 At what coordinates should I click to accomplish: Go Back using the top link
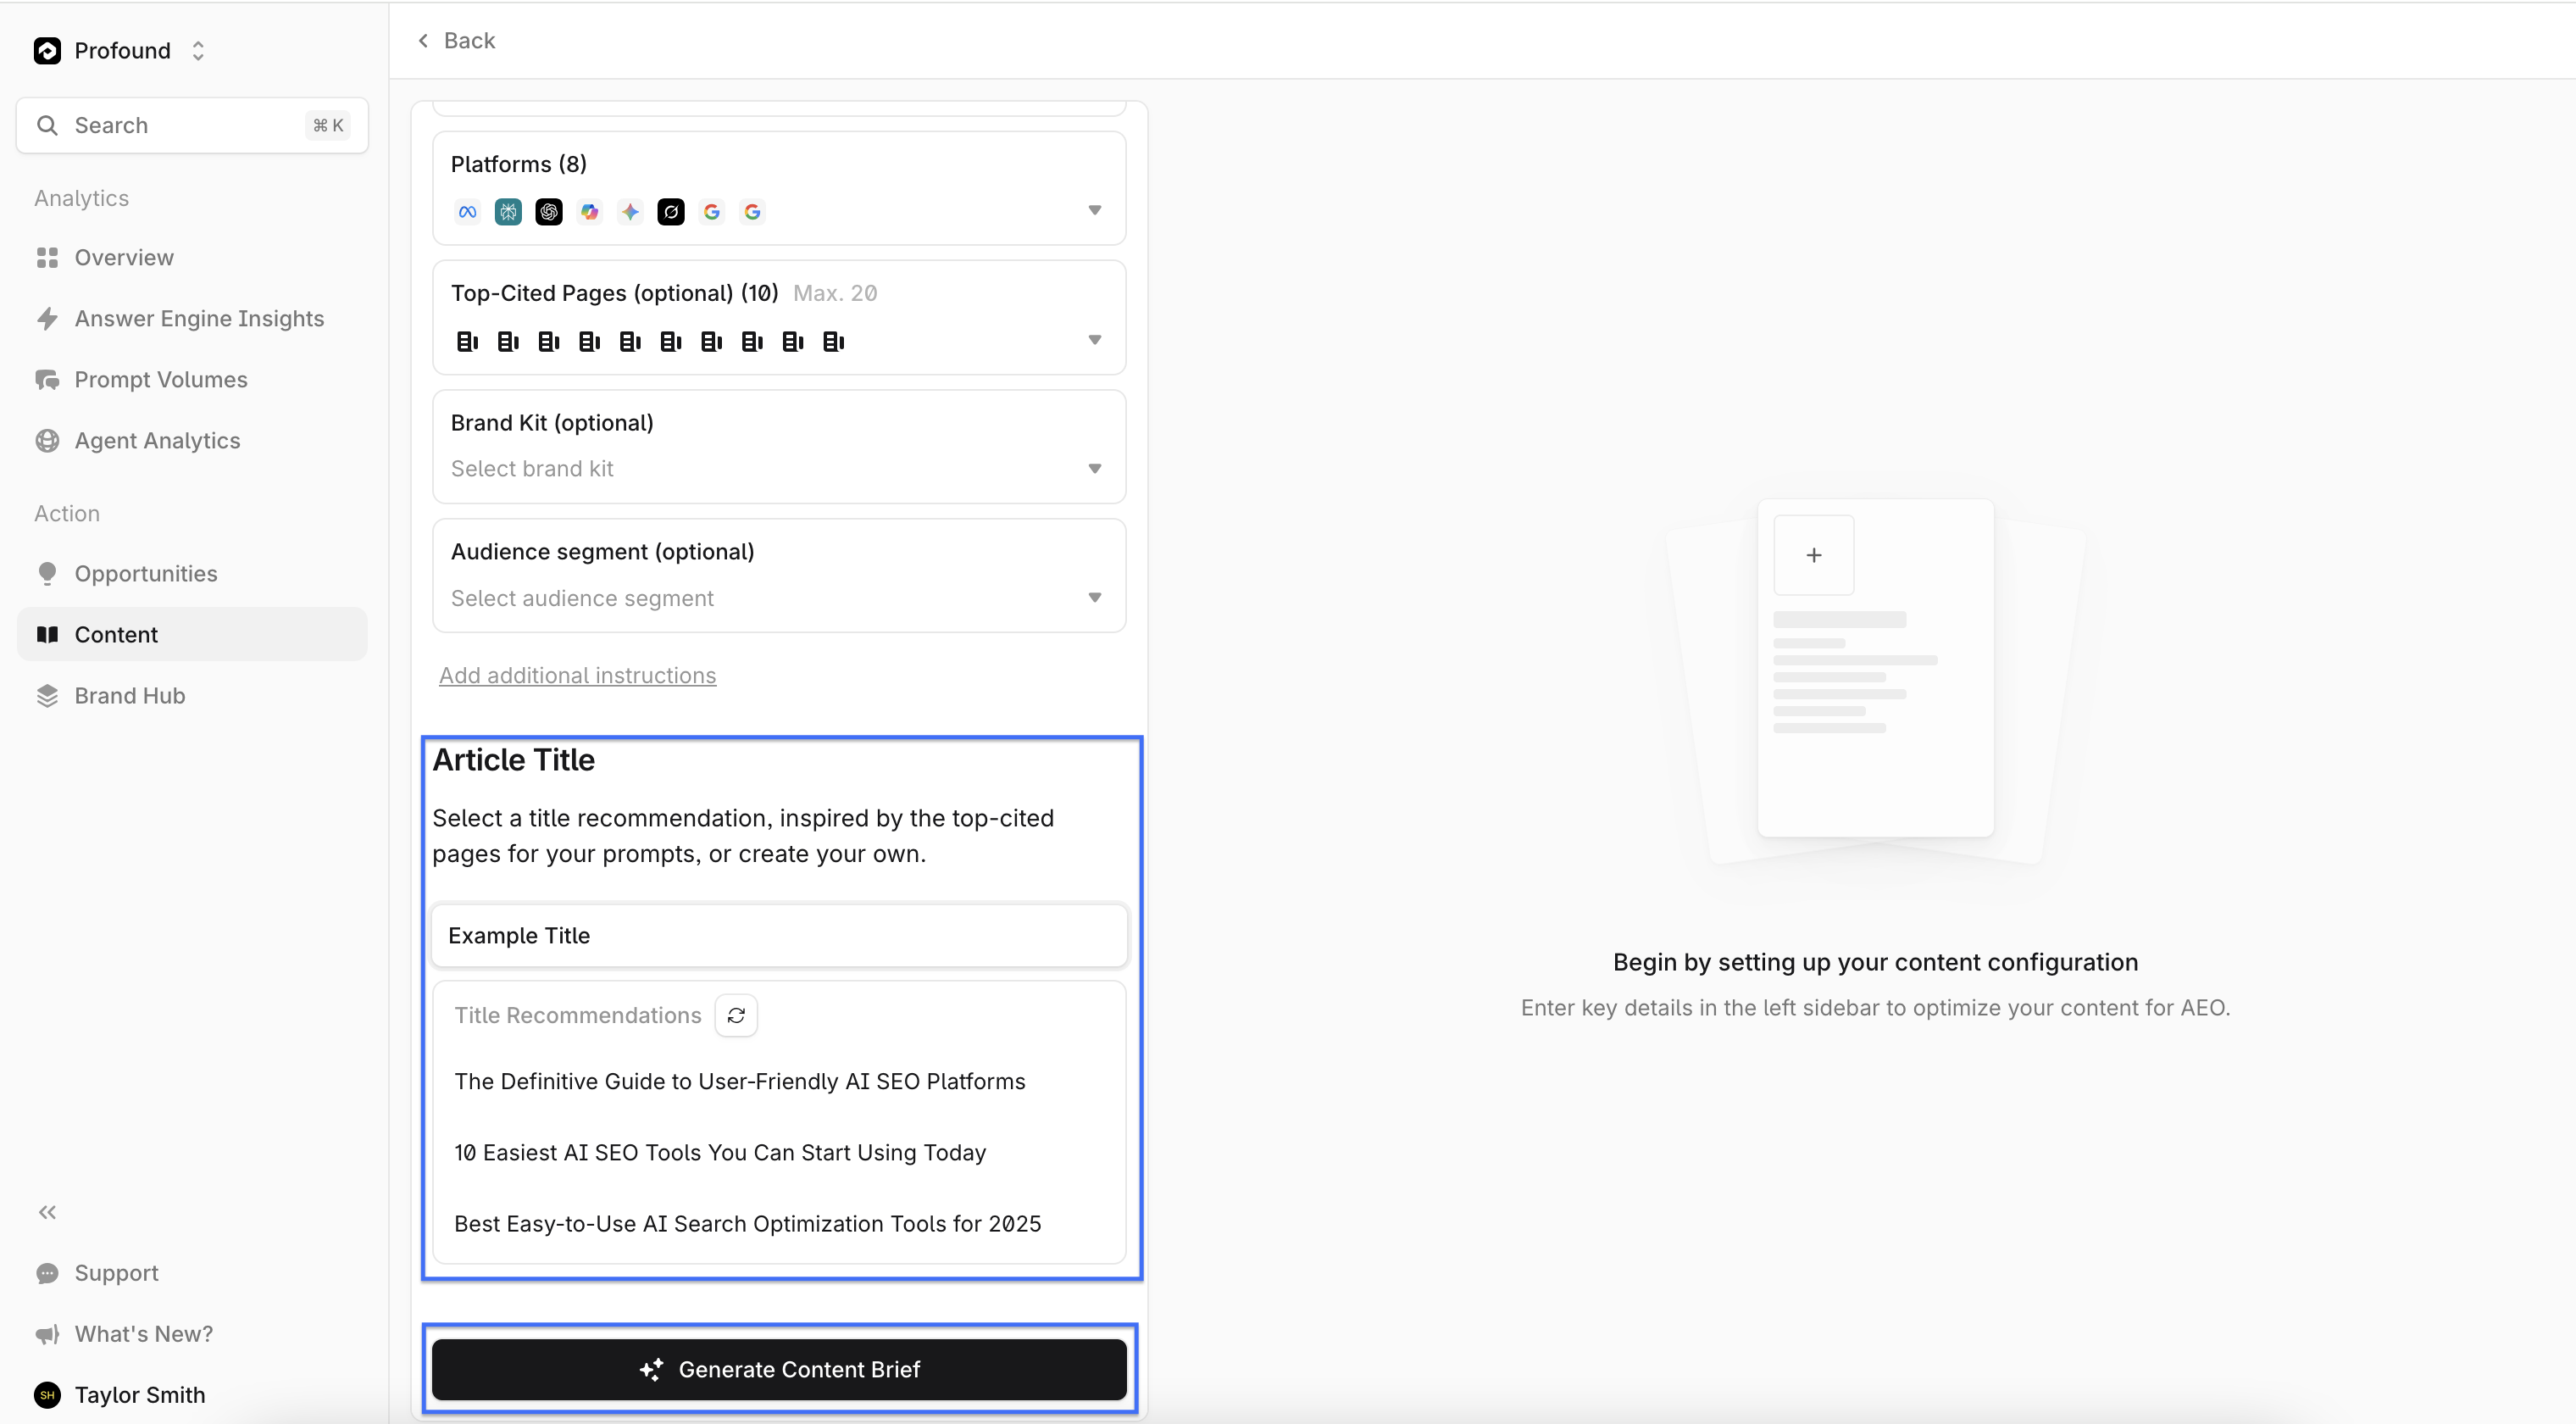coord(456,41)
